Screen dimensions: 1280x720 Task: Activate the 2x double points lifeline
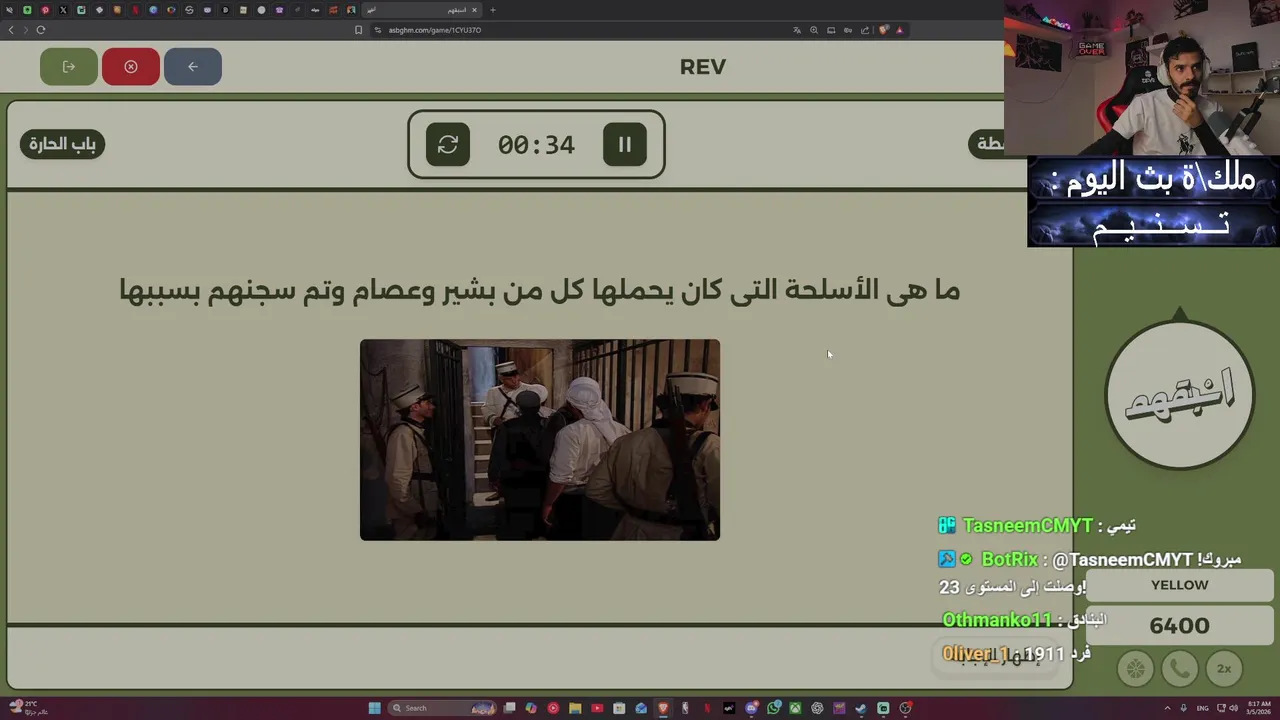click(x=1224, y=669)
